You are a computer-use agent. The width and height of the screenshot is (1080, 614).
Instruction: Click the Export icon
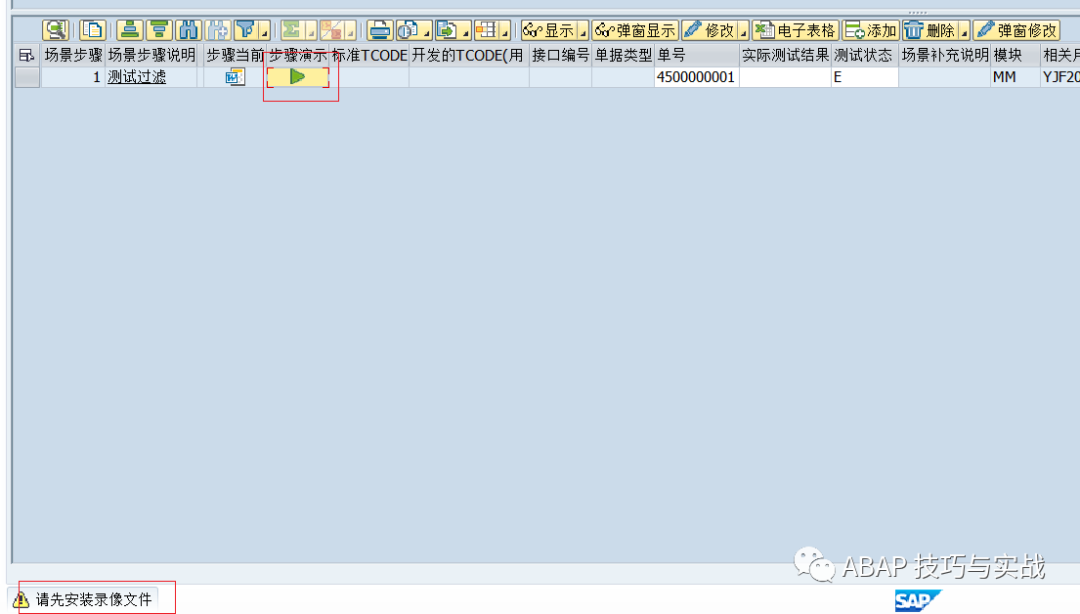(448, 30)
